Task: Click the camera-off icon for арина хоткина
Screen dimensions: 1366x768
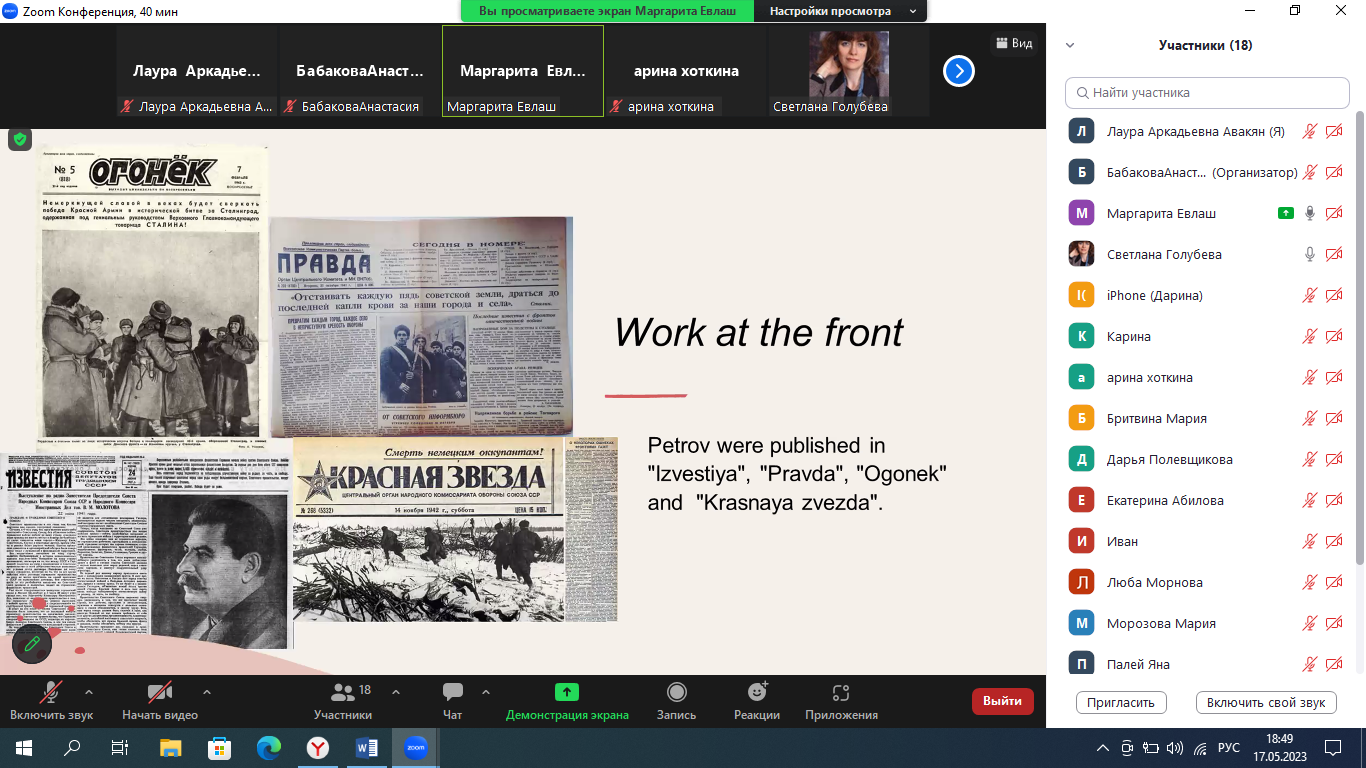Action: [x=1334, y=377]
